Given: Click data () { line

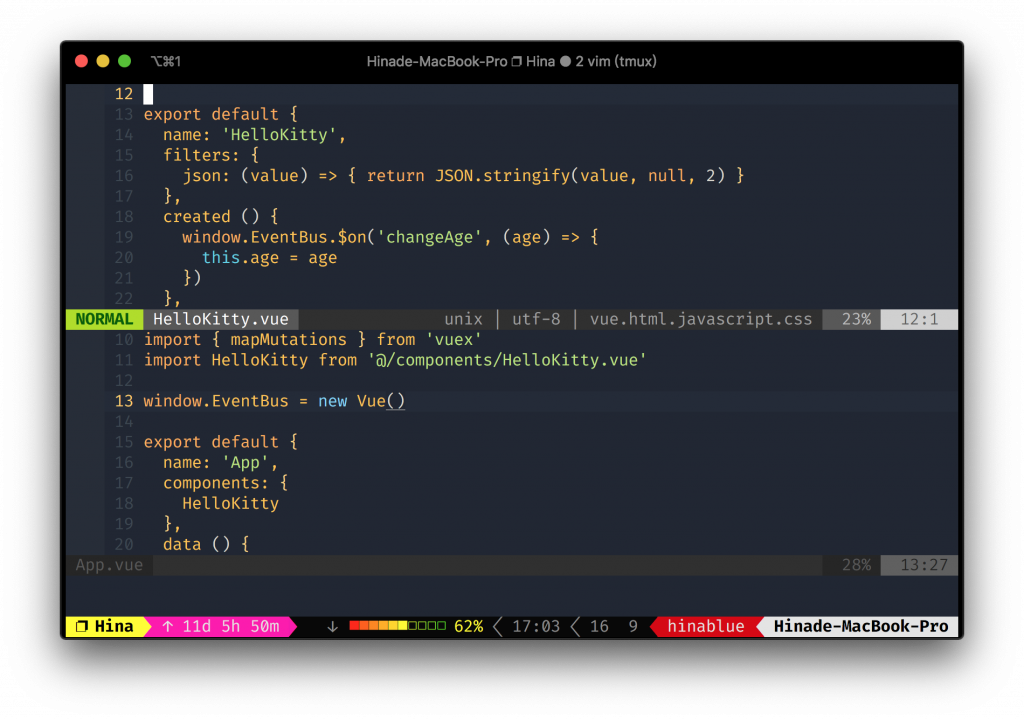Looking at the screenshot, I should [x=206, y=545].
